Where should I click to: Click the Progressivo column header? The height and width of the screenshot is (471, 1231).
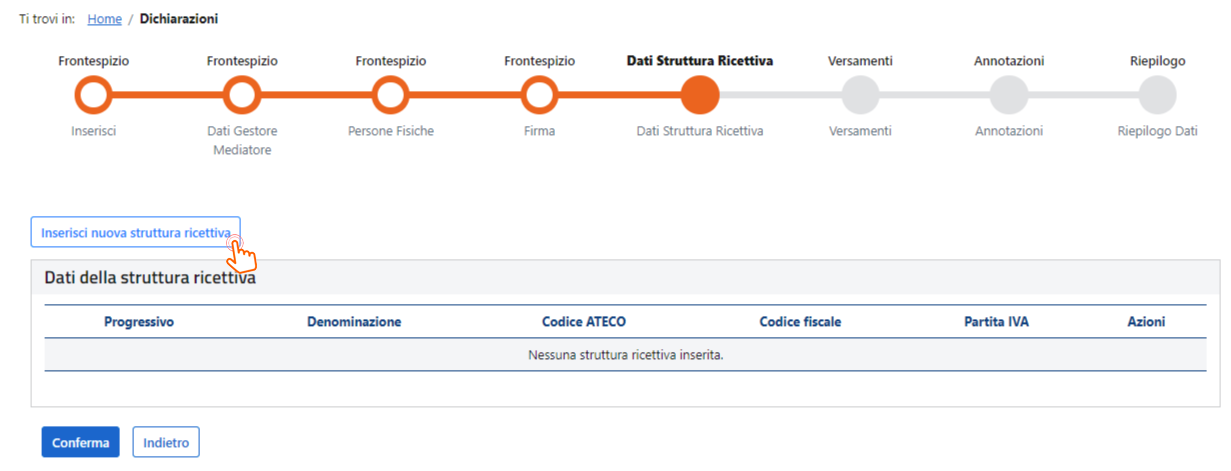[139, 322]
